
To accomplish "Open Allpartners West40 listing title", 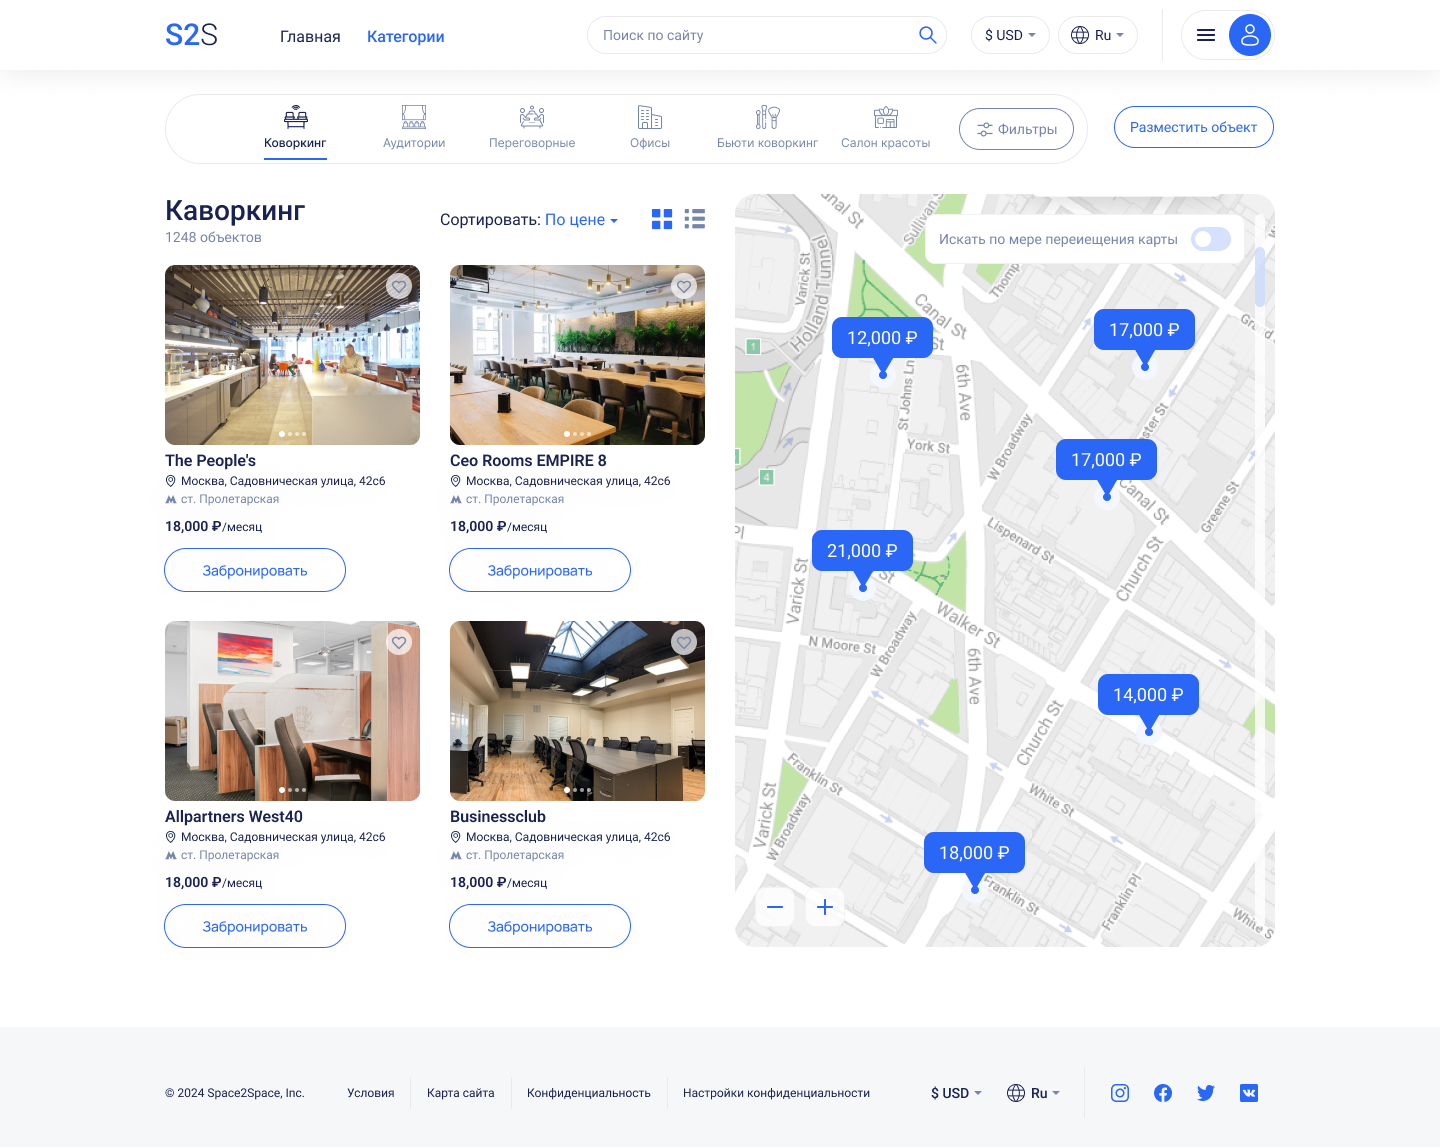I will point(234,816).
